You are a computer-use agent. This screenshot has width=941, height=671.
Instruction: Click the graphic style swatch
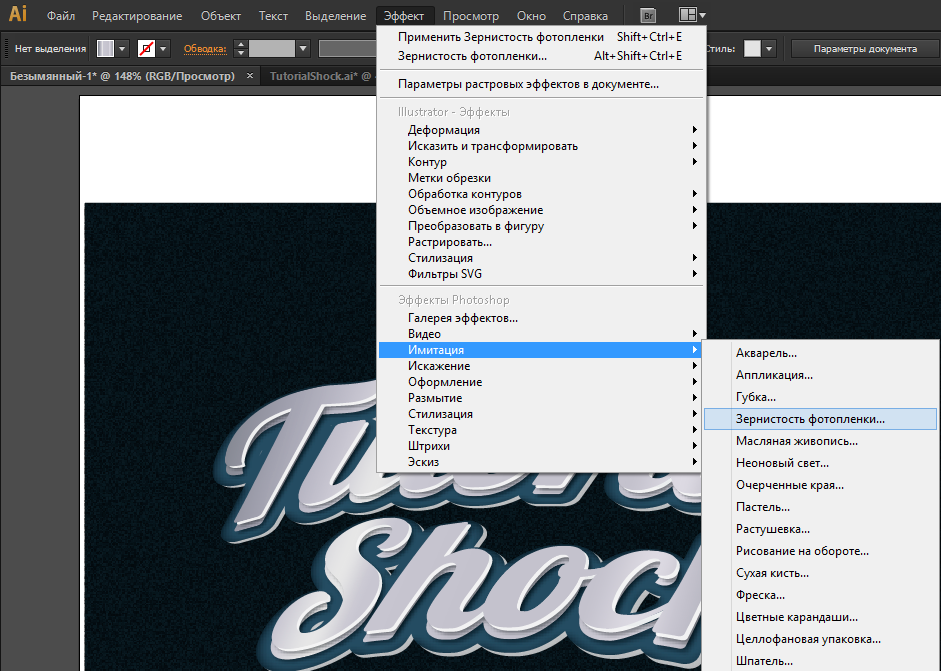[752, 49]
